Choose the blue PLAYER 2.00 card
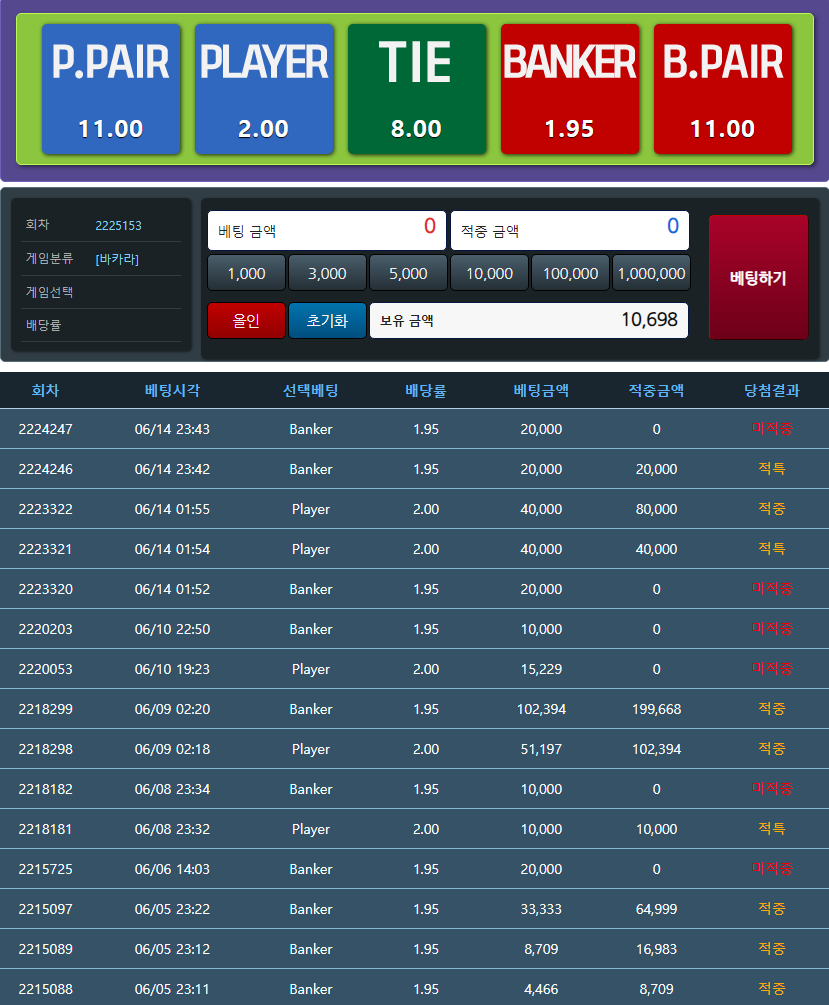Screen dimensions: 829x1005 click(264, 89)
